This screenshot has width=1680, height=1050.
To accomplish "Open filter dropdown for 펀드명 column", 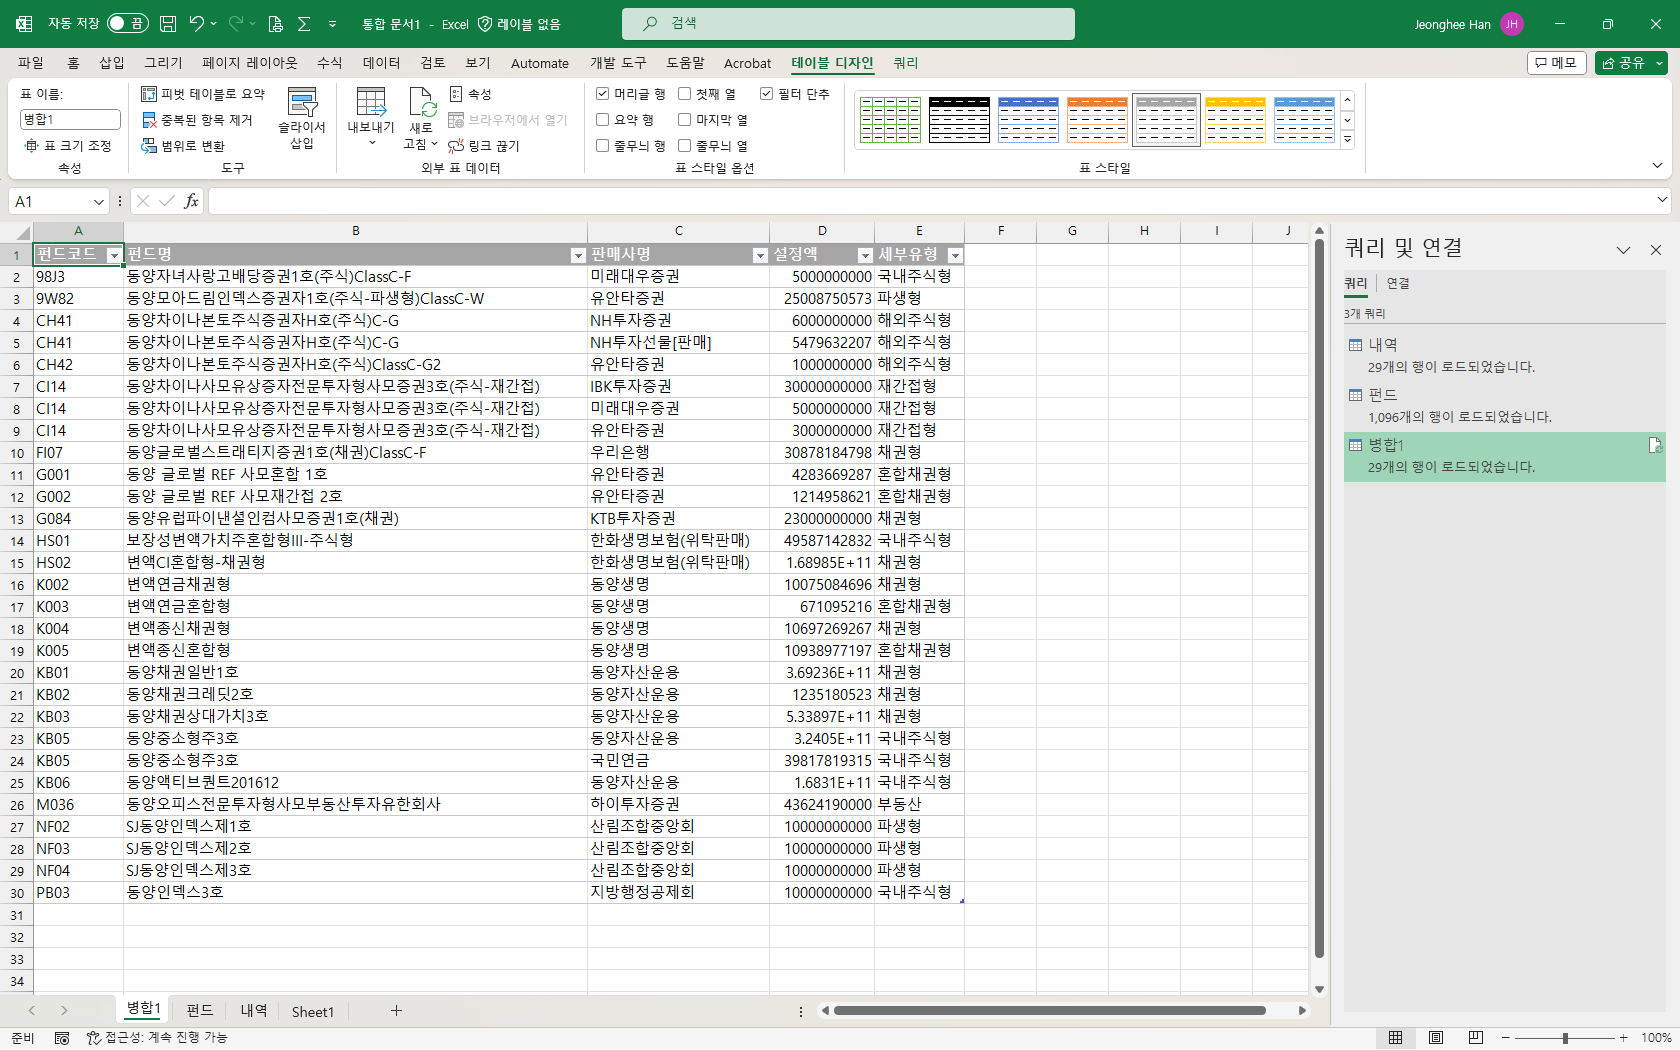I will click(x=577, y=256).
